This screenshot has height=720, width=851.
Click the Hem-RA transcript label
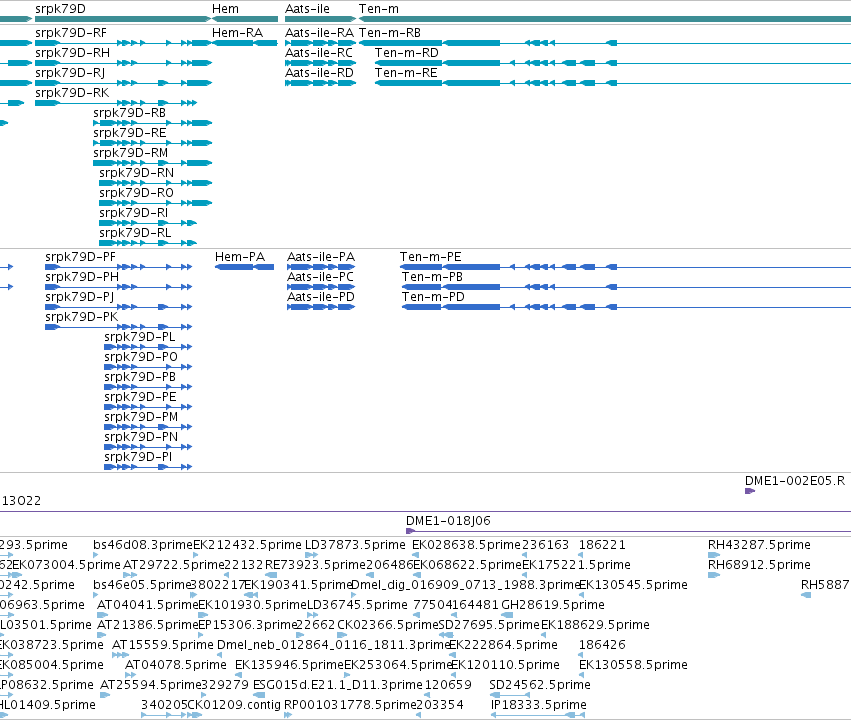tap(237, 33)
